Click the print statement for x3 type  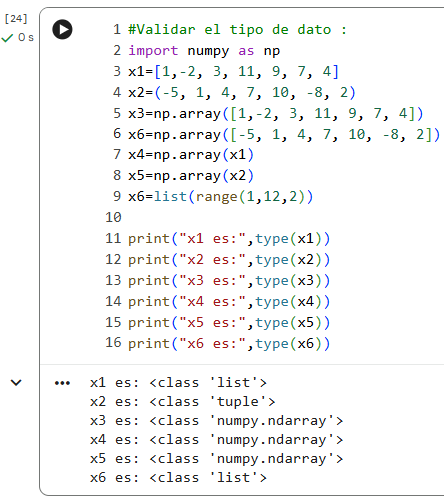pyautogui.click(x=229, y=281)
